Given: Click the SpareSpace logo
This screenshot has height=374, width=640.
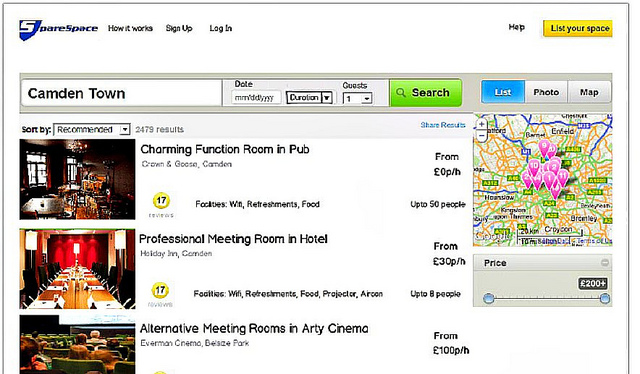Looking at the screenshot, I should click(x=58, y=29).
